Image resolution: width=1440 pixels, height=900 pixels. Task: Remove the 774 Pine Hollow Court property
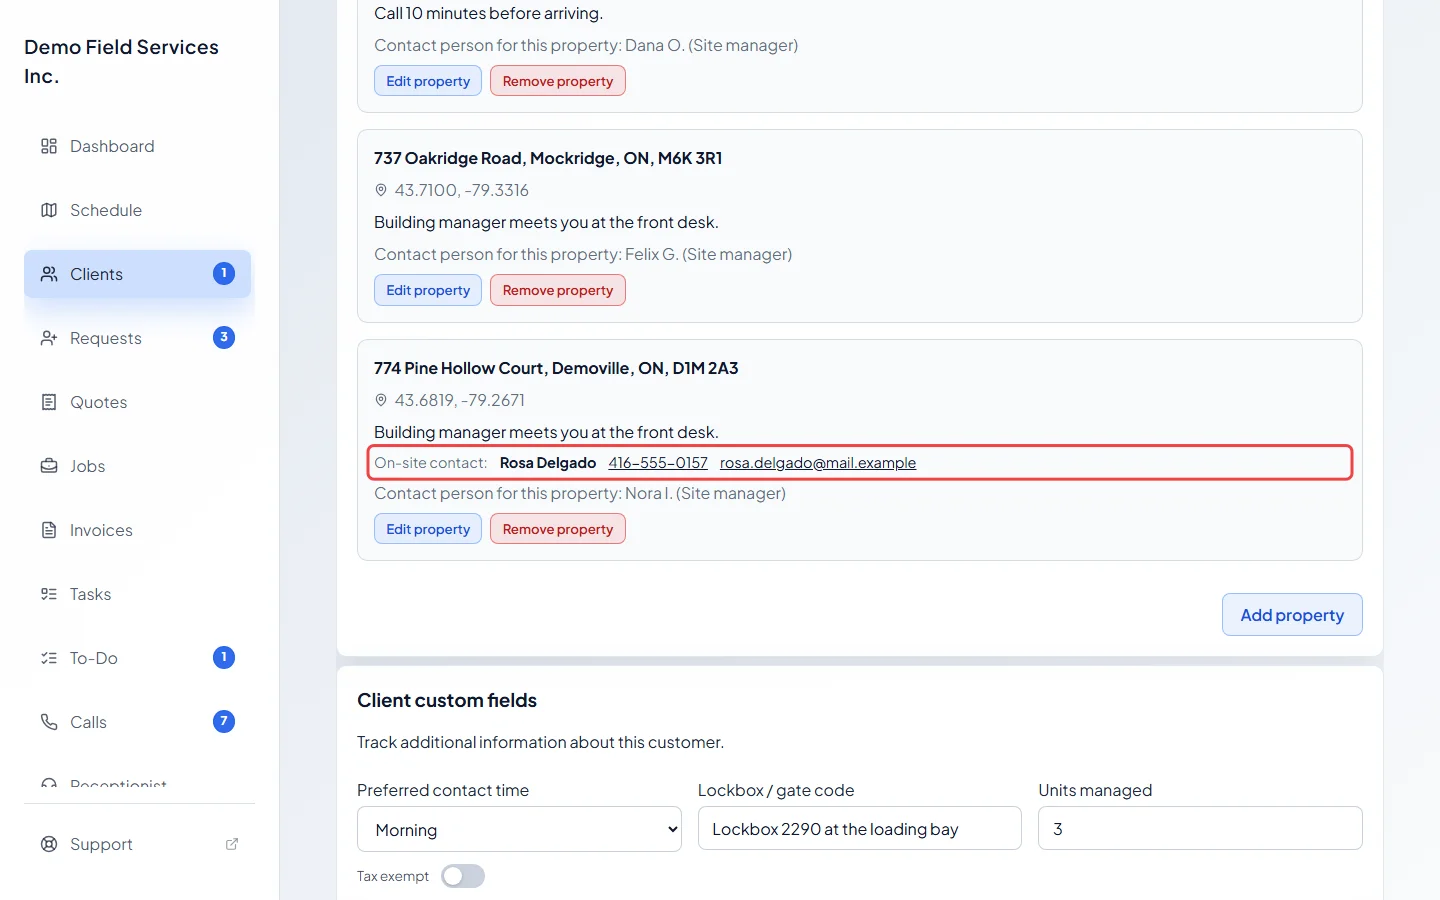[x=558, y=529]
